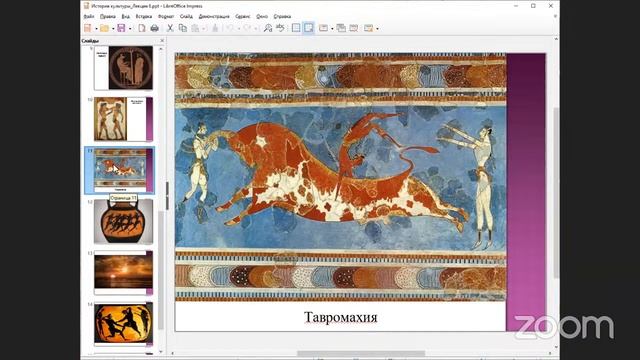This screenshot has height=360, width=640.
Task: Click the Paste clipboard icon
Action: coord(195,28)
